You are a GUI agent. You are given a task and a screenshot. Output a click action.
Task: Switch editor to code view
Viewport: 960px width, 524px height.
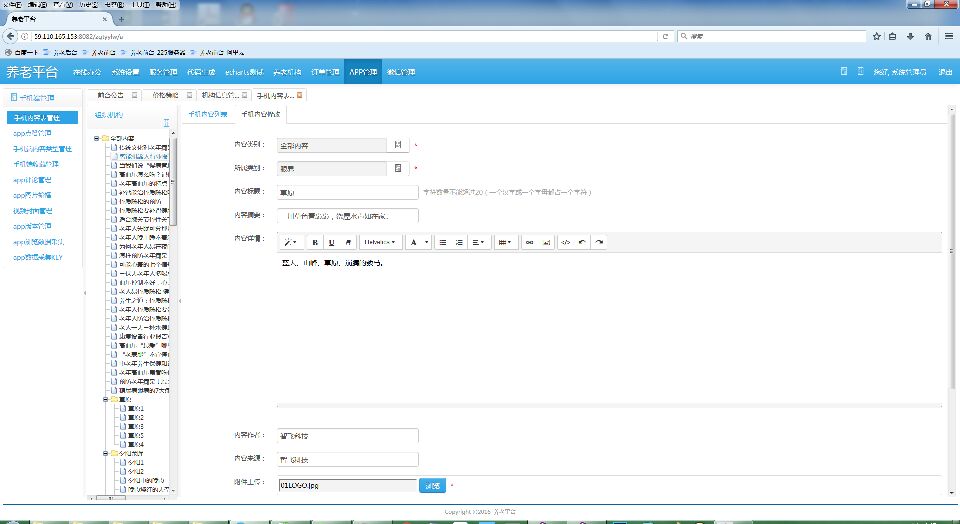click(565, 242)
